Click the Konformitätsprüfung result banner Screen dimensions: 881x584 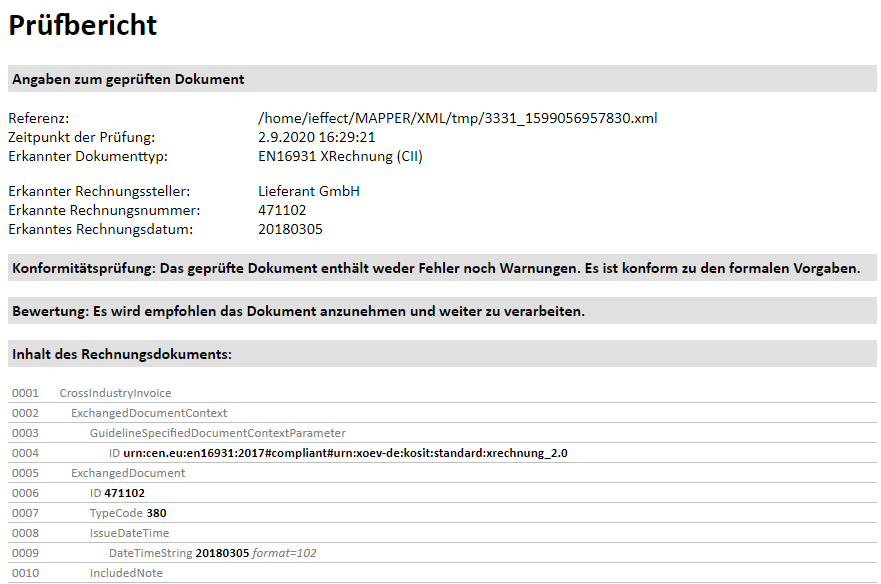pyautogui.click(x=436, y=268)
